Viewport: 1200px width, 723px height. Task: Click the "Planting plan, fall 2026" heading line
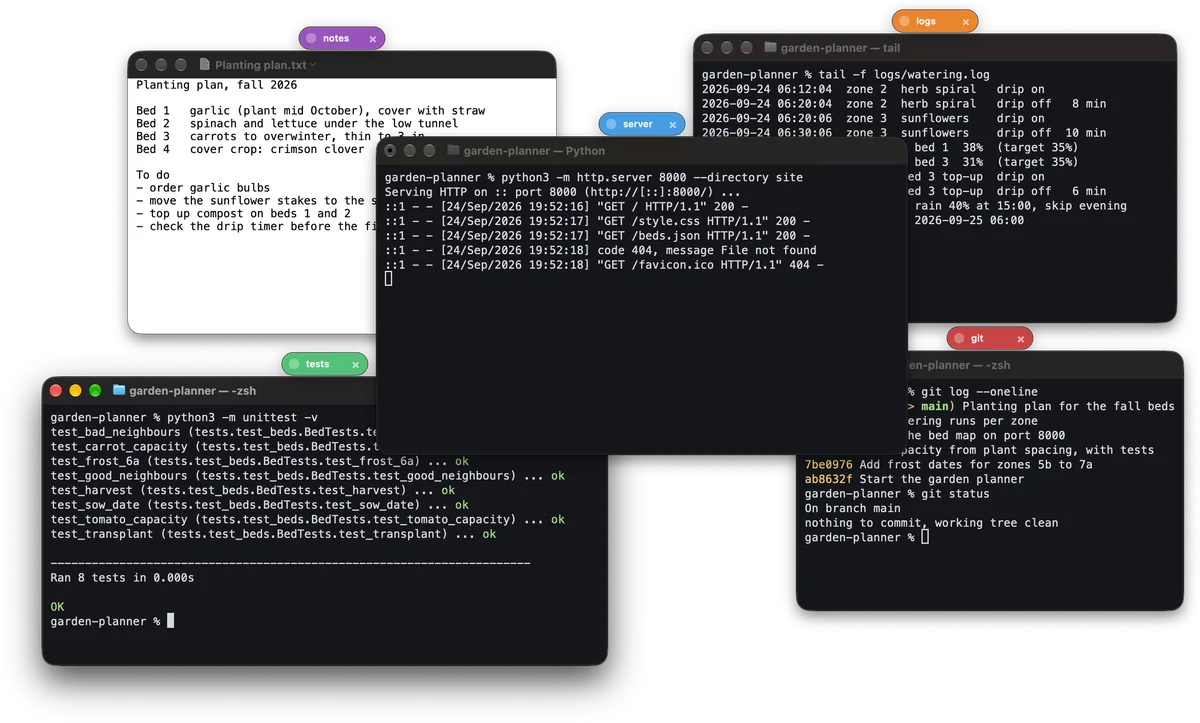coord(216,86)
